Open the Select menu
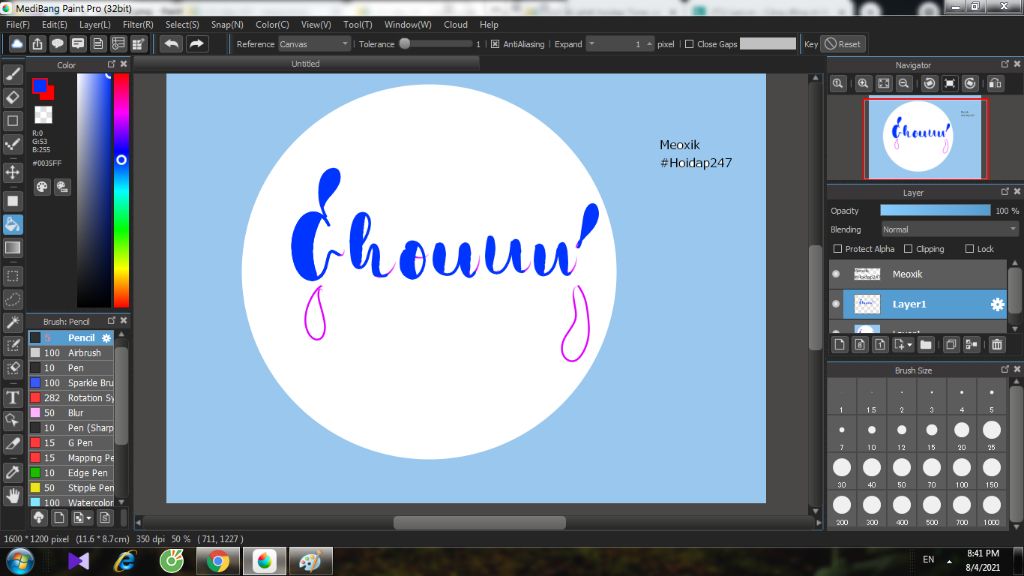Image resolution: width=1024 pixels, height=576 pixels. pos(182,24)
